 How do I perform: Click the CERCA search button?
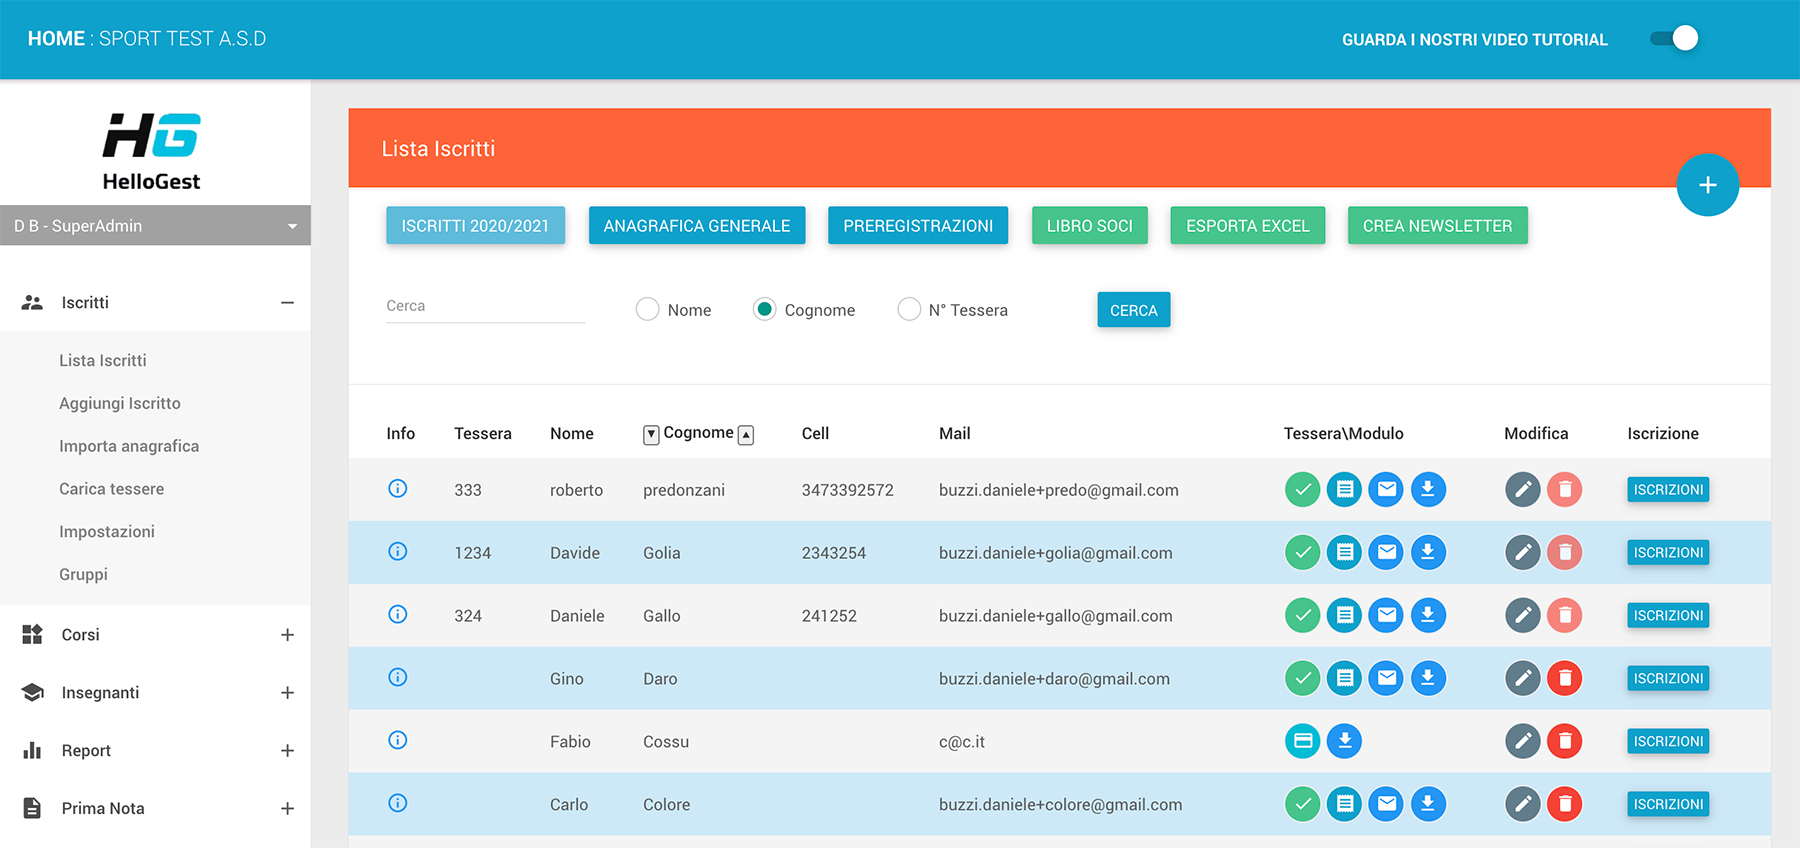pos(1134,310)
